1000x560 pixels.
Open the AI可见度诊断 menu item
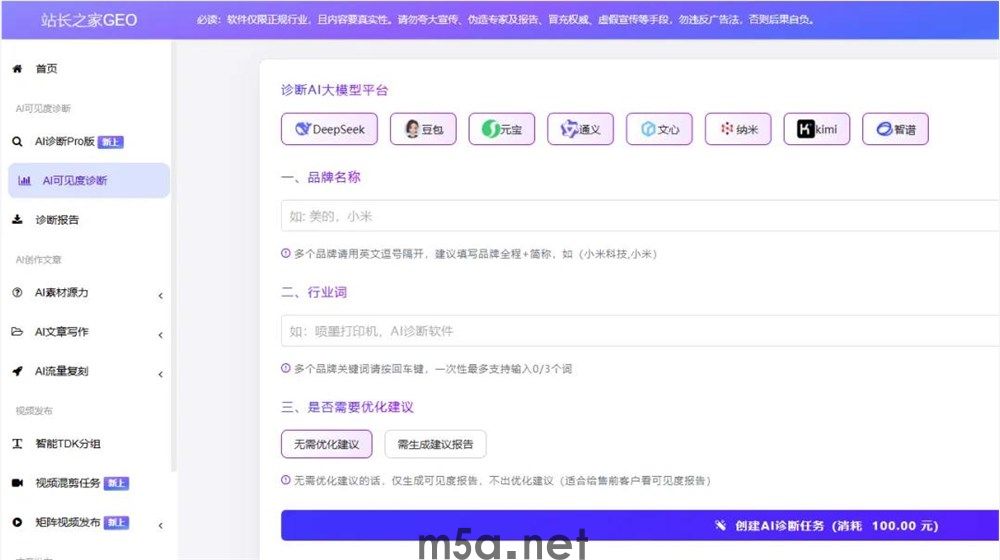(89, 181)
